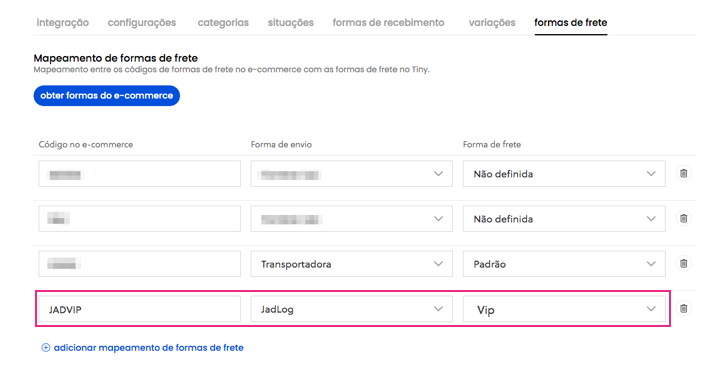Edit the JADVIP e-commerce code field
704x367 pixels.
point(140,309)
